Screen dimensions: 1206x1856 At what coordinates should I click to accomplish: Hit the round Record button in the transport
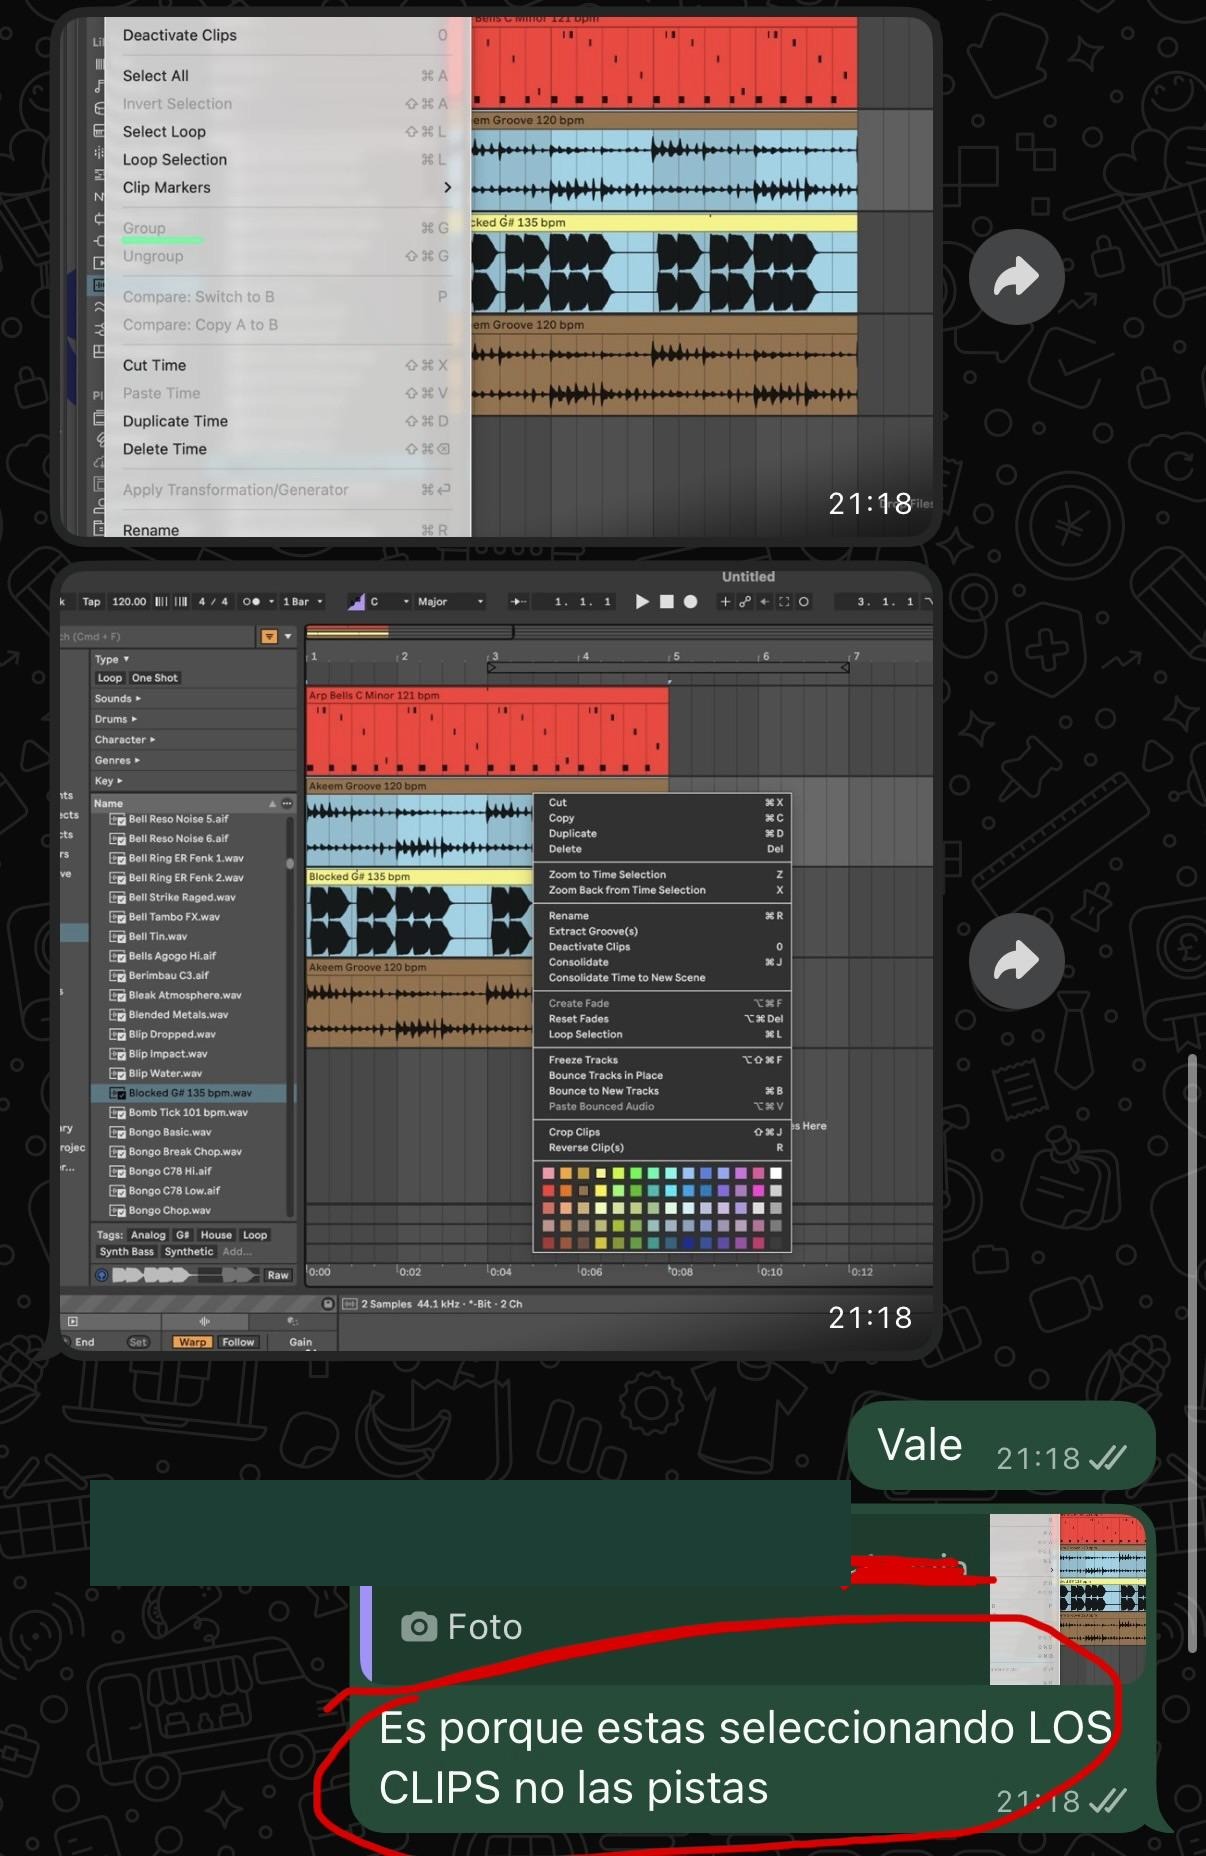pyautogui.click(x=690, y=602)
